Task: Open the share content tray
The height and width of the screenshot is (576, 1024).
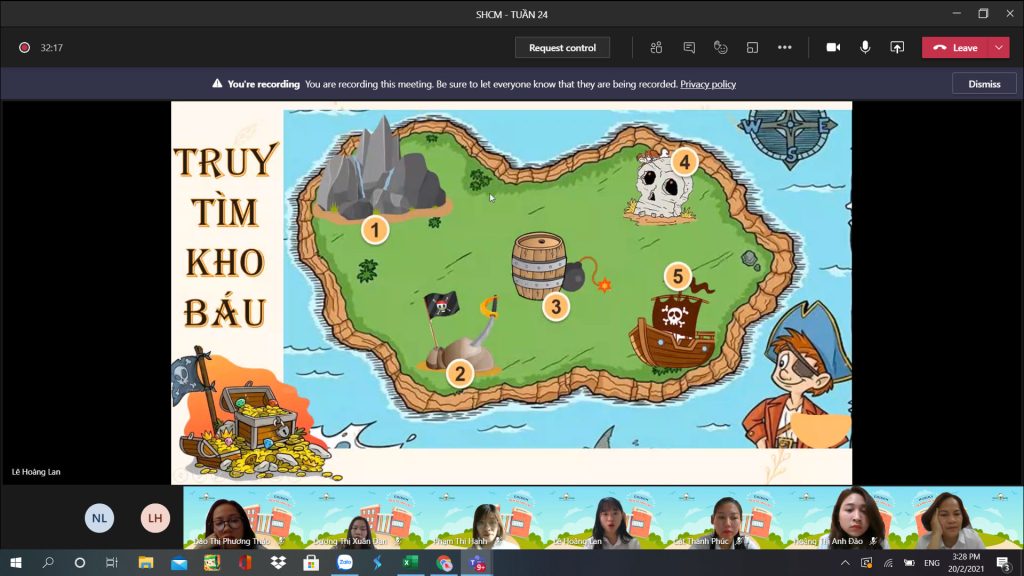Action: 897,47
